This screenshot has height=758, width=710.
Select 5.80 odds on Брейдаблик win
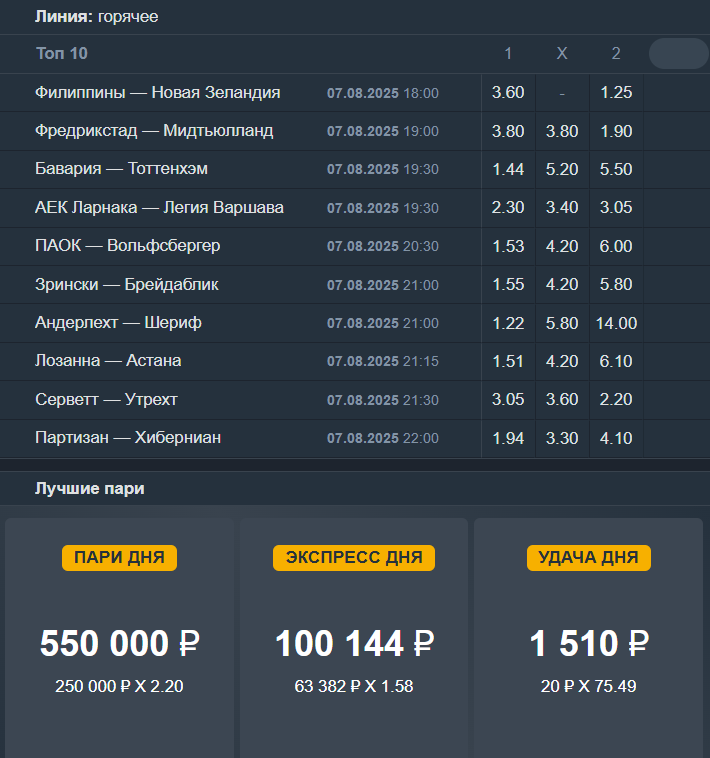click(x=616, y=284)
